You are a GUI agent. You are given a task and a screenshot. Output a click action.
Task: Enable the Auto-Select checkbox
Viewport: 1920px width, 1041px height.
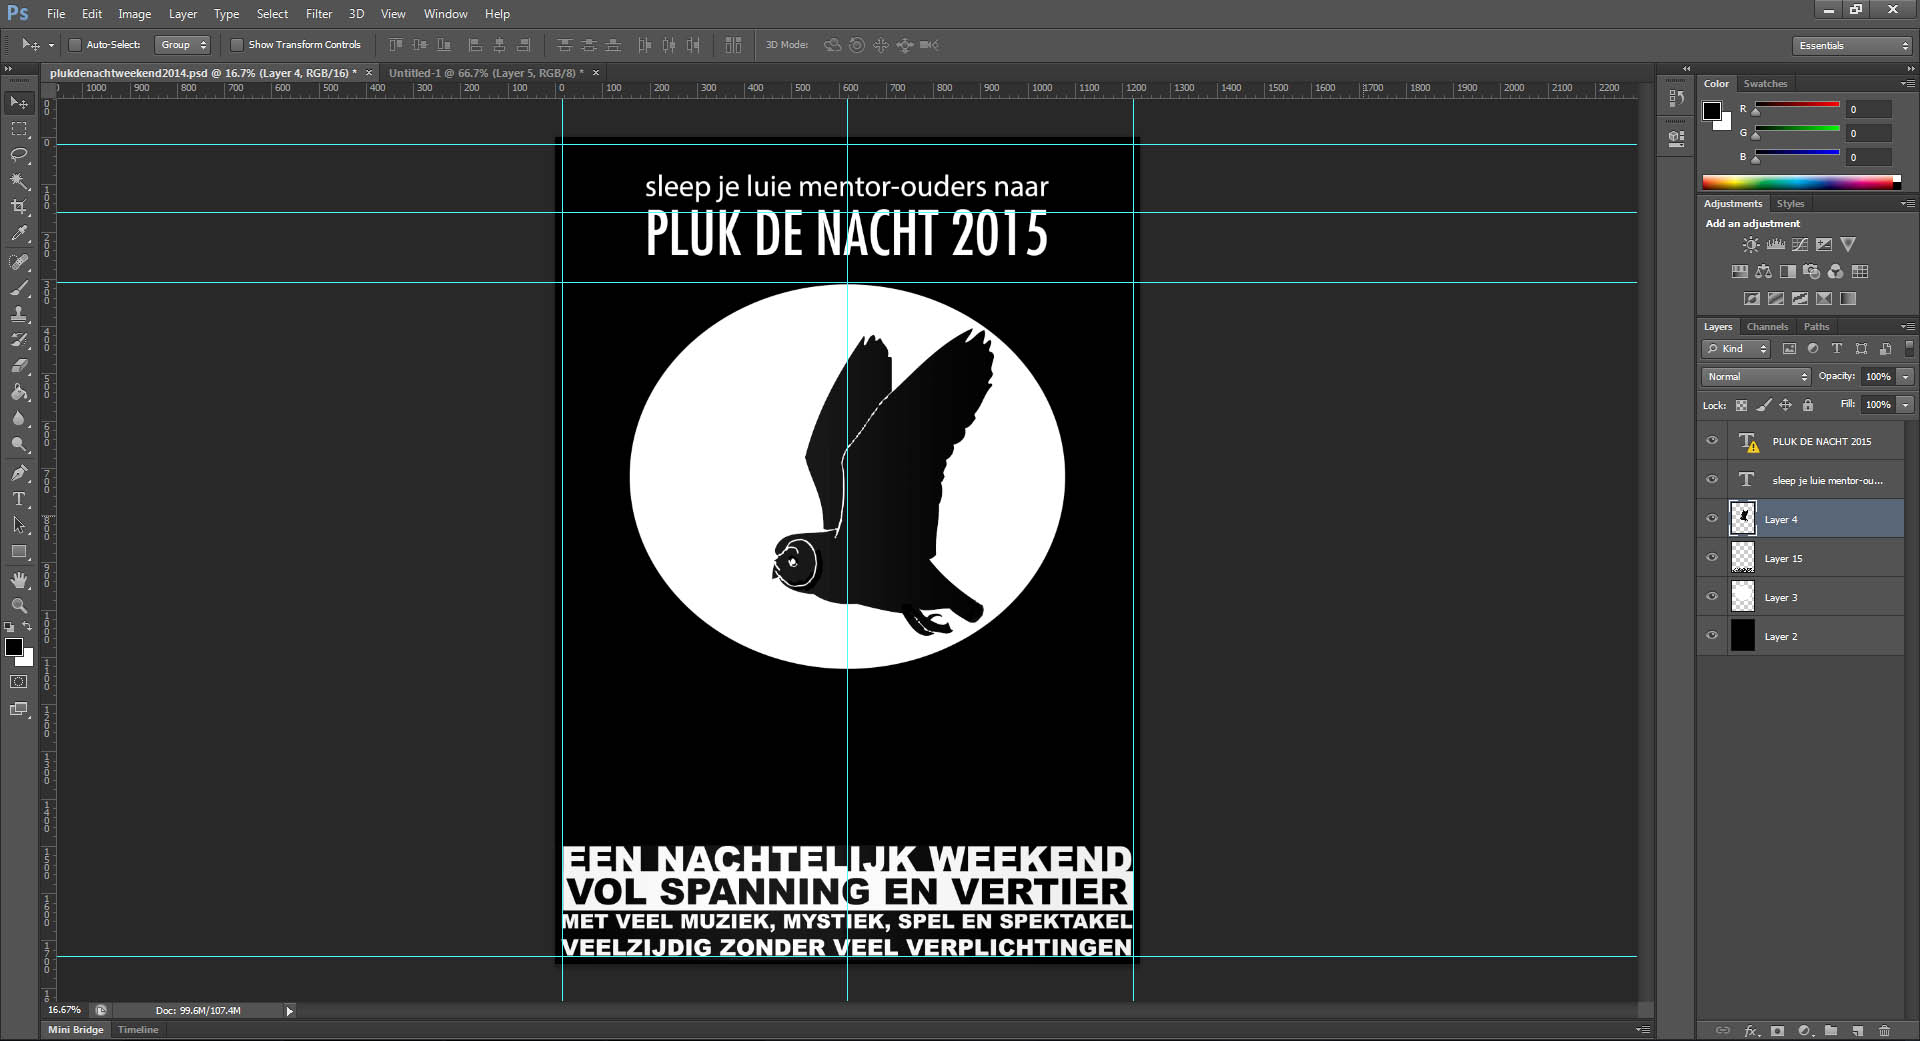[74, 44]
